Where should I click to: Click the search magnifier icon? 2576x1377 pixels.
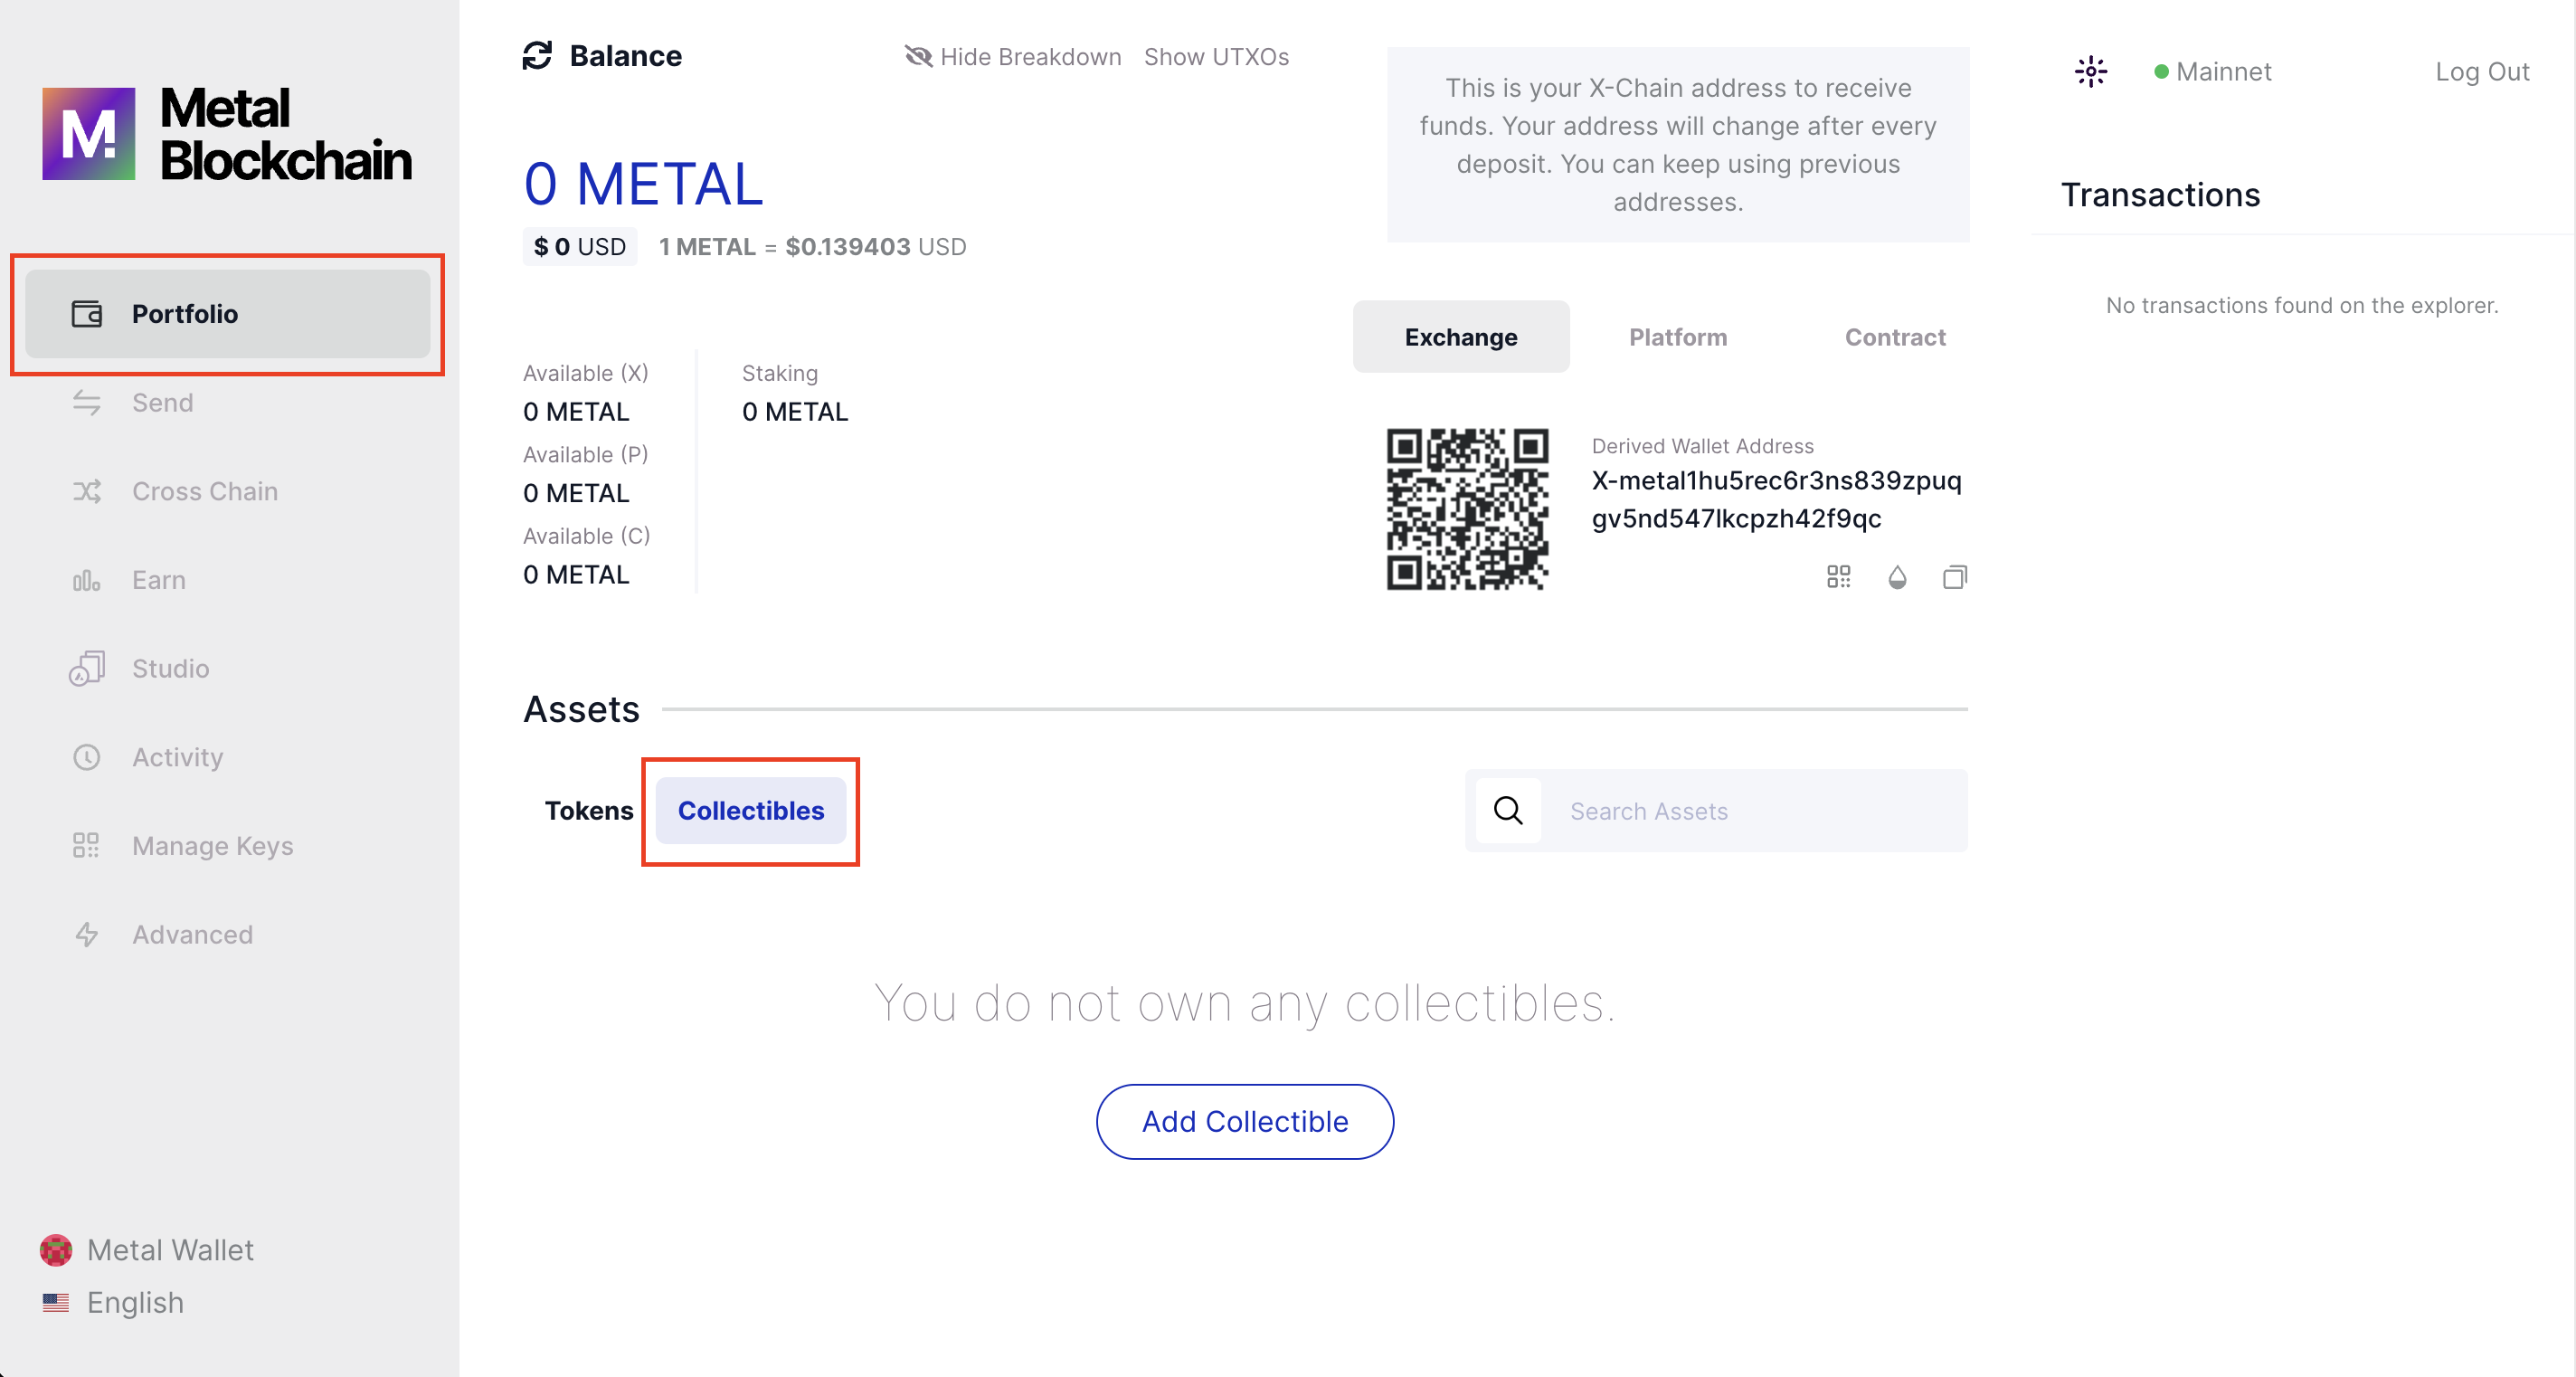coord(1508,810)
